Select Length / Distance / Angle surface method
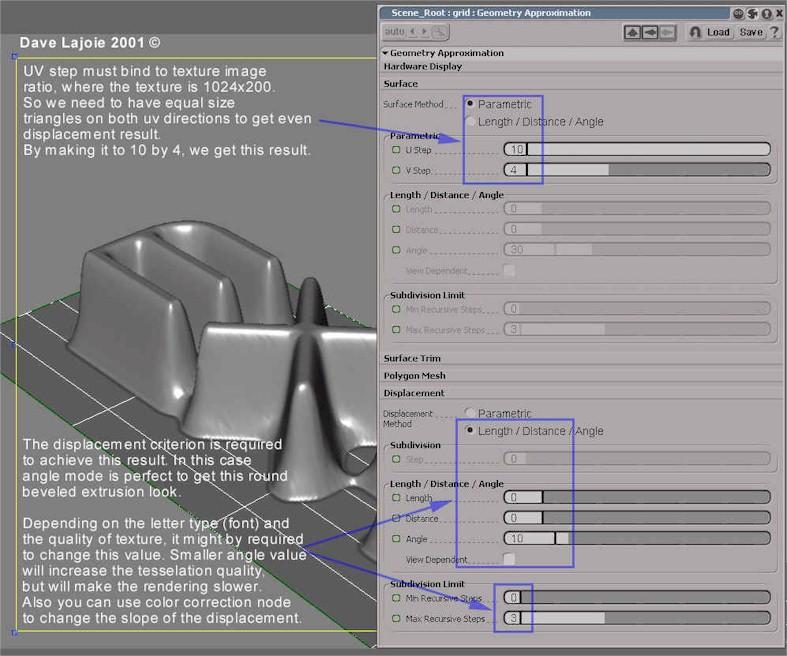 (470, 122)
